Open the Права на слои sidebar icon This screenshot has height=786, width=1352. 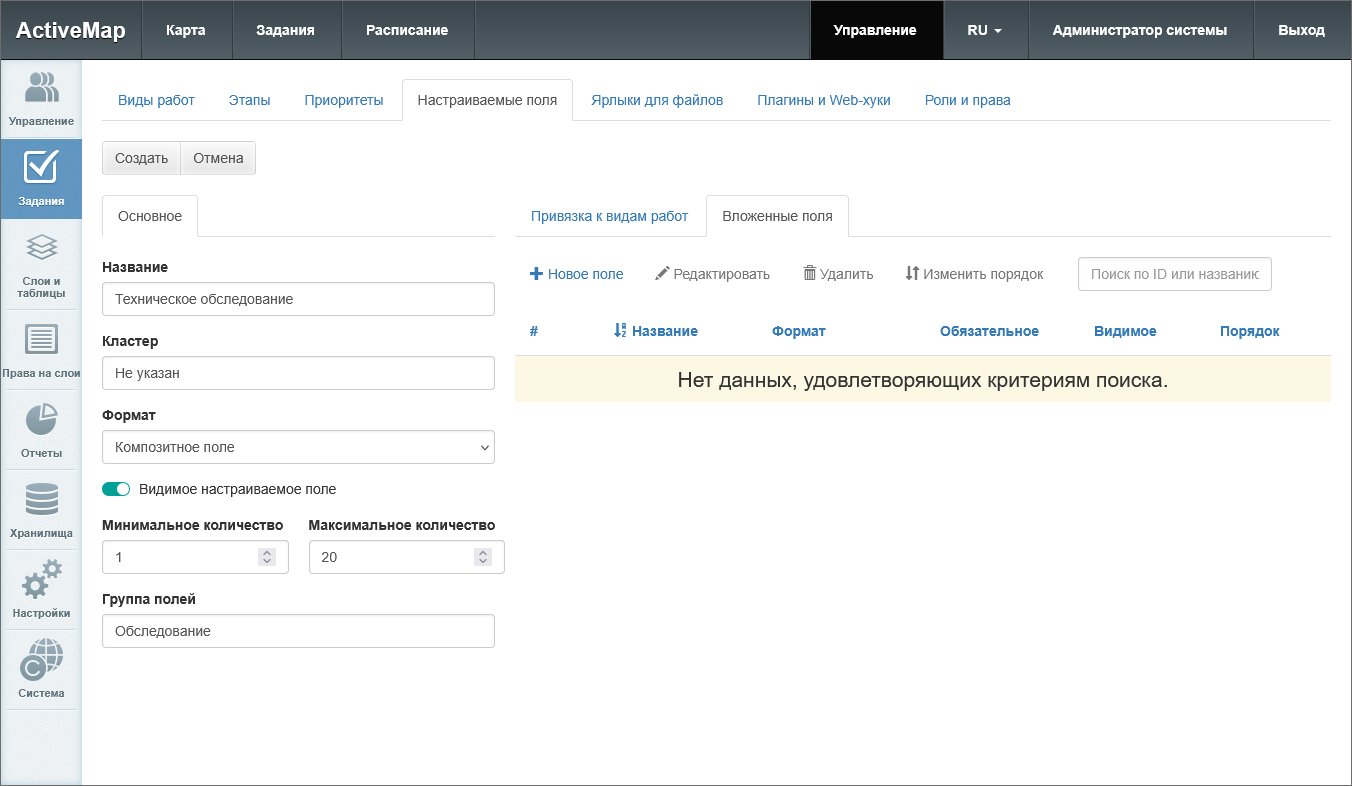pyautogui.click(x=41, y=340)
